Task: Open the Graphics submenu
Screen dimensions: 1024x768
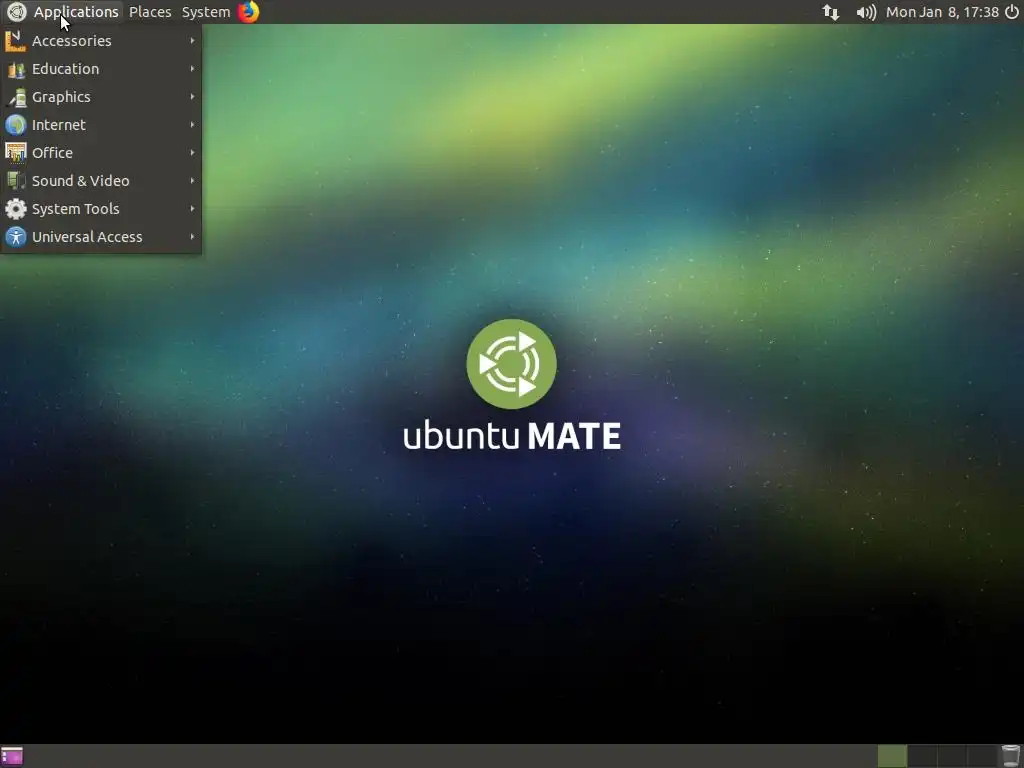Action: pyautogui.click(x=101, y=97)
